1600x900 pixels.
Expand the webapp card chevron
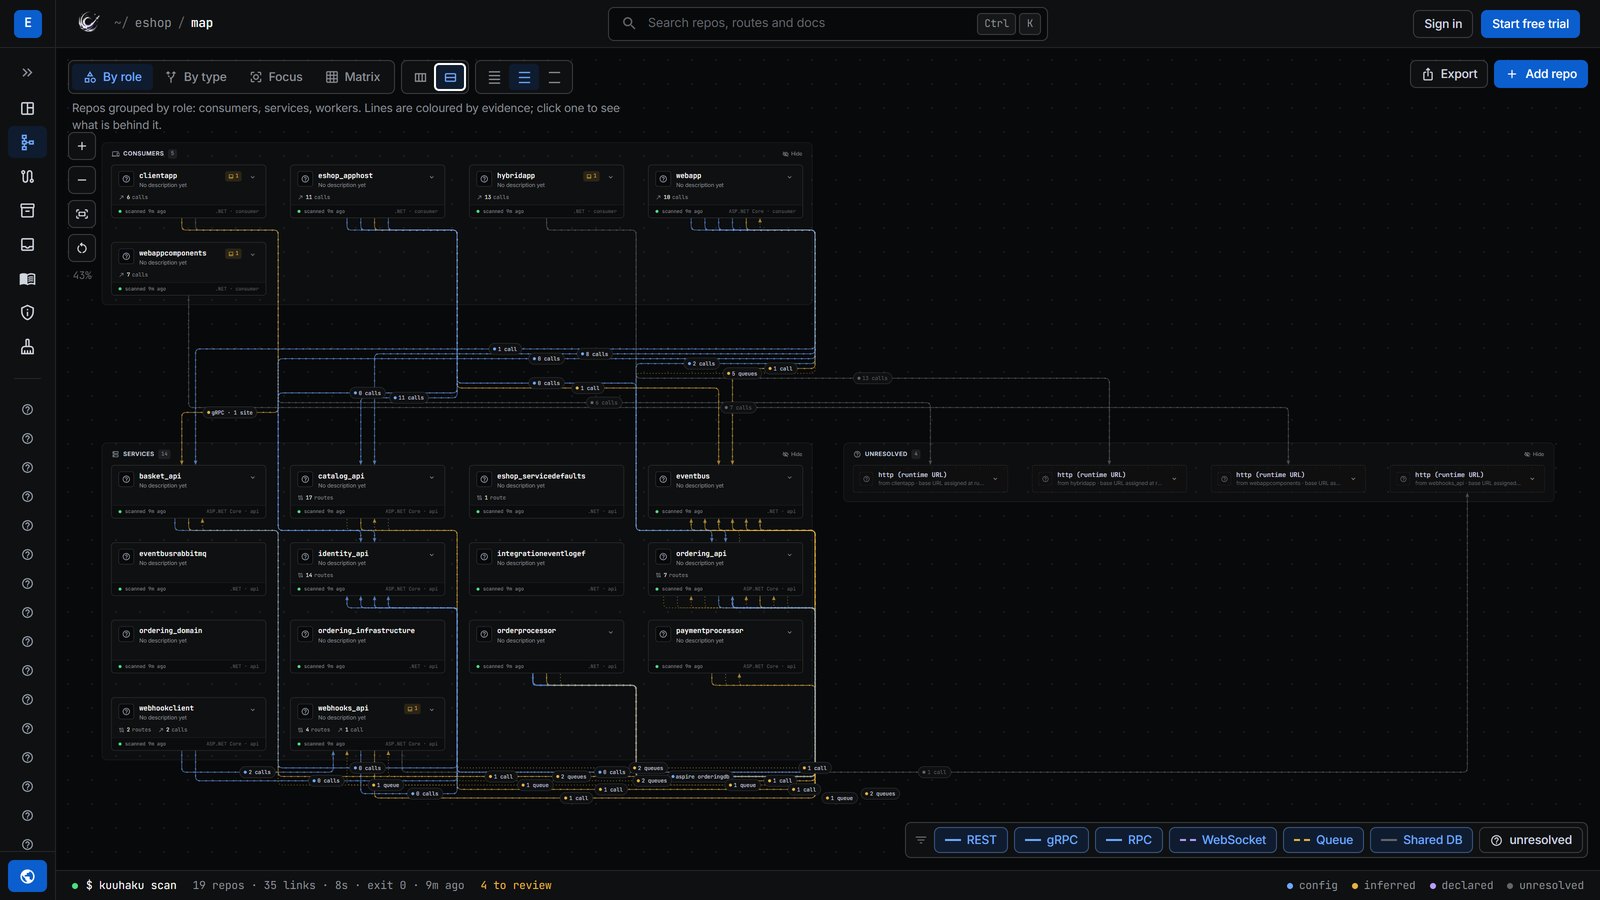(790, 177)
